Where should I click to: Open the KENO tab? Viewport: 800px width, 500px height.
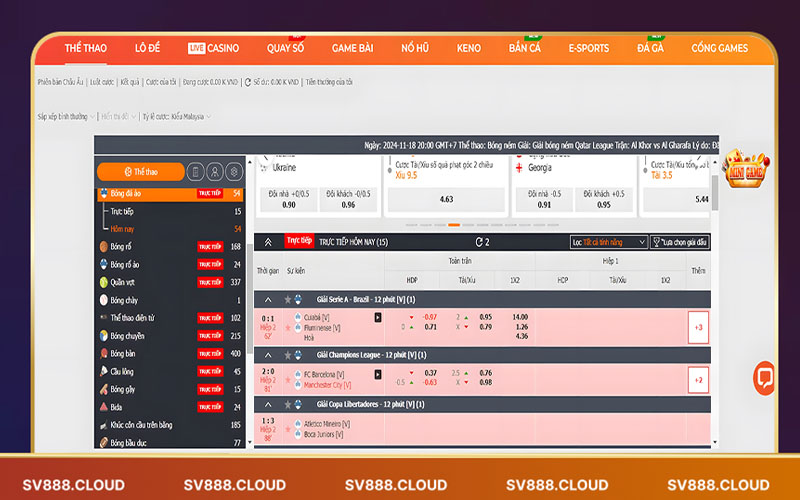click(x=468, y=48)
